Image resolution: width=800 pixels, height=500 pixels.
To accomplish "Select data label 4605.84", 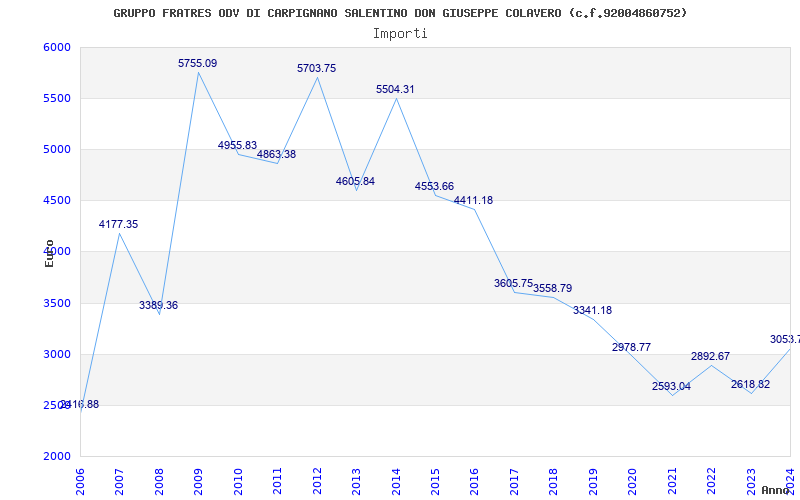I will tap(355, 181).
